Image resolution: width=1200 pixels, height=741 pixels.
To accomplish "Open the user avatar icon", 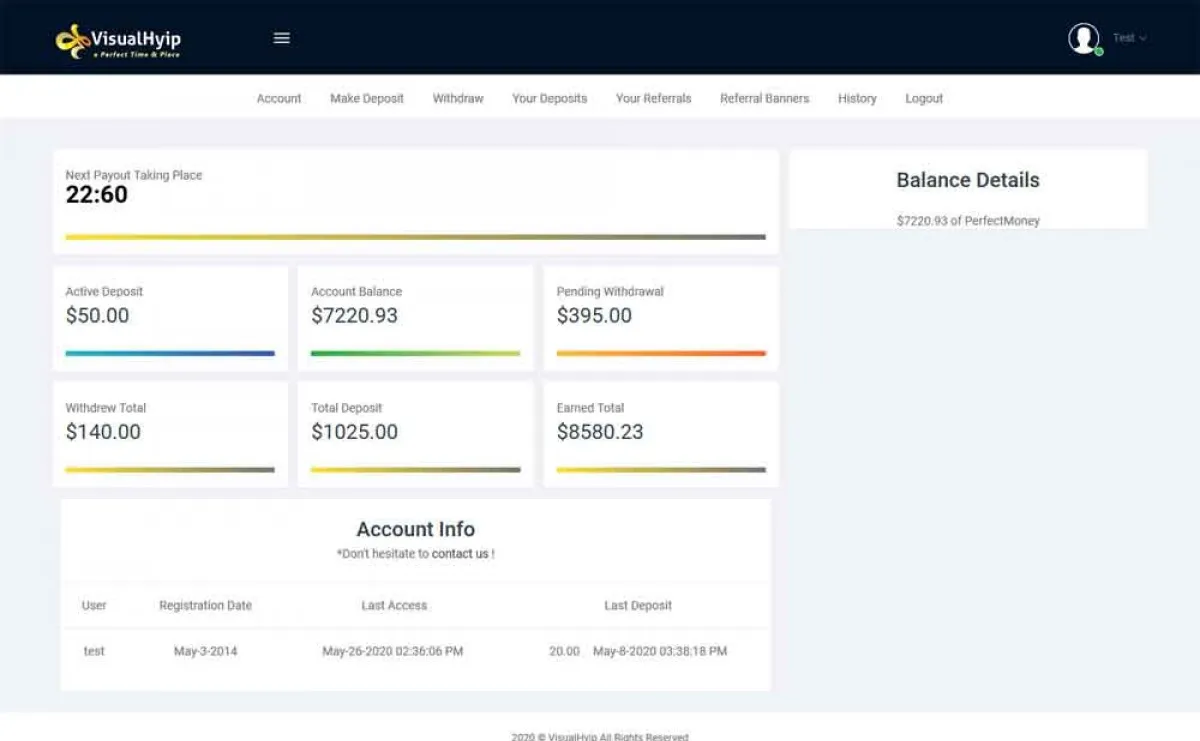I will tap(1084, 39).
